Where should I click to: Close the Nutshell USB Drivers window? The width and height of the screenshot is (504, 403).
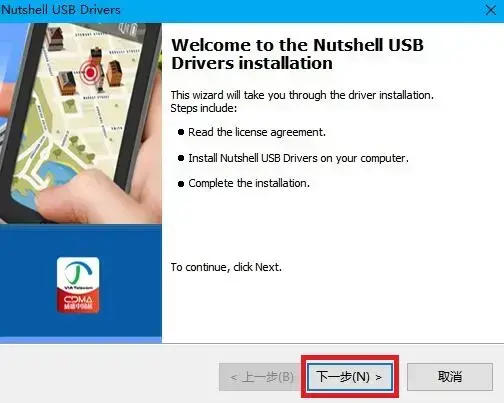tap(490, 10)
